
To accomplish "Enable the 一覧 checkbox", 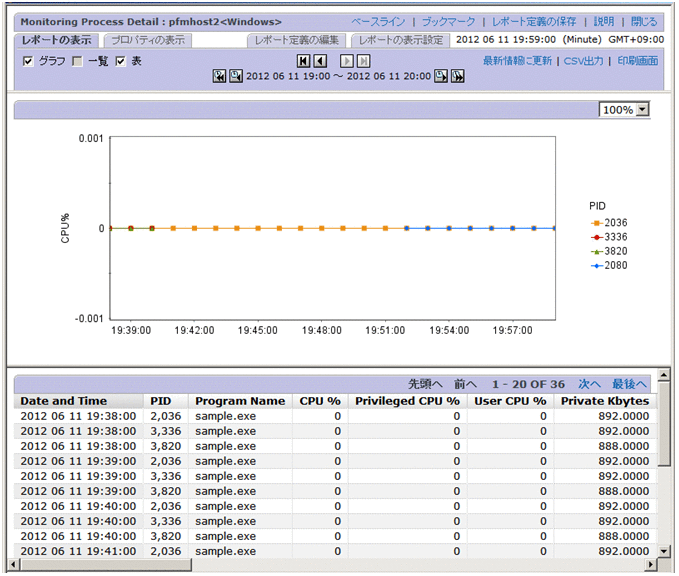I will [x=77, y=61].
